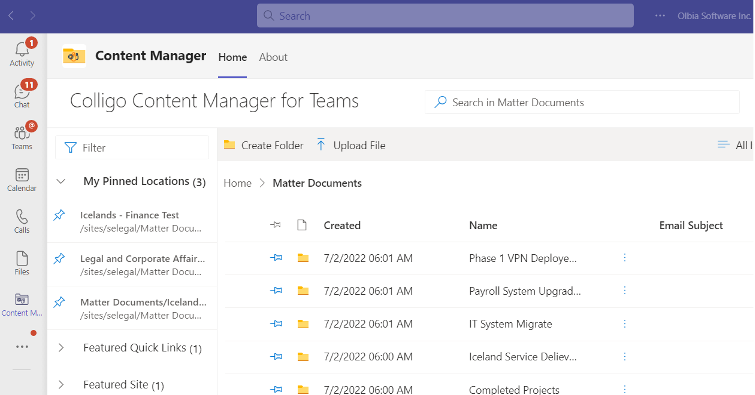The width and height of the screenshot is (755, 395).
Task: Open the Completed Projects folder name
Action: pyautogui.click(x=514, y=389)
